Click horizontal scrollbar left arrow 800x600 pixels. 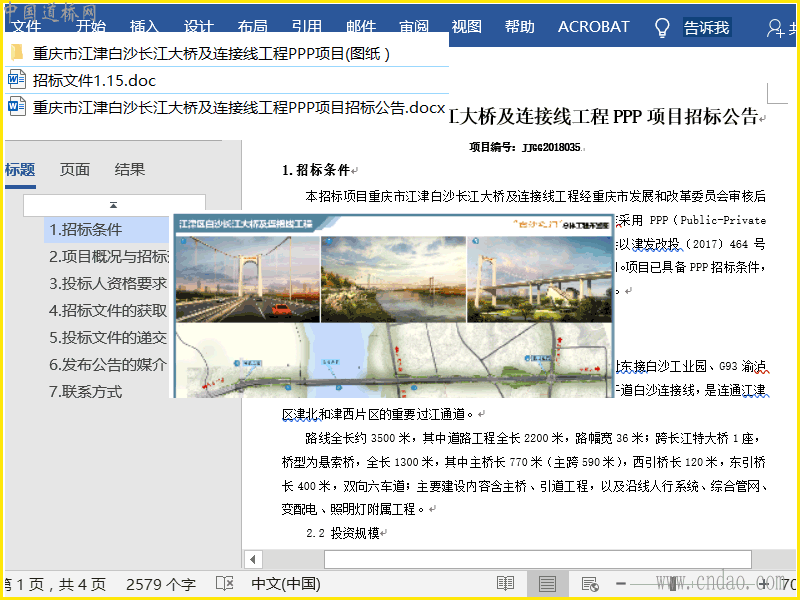pos(253,560)
